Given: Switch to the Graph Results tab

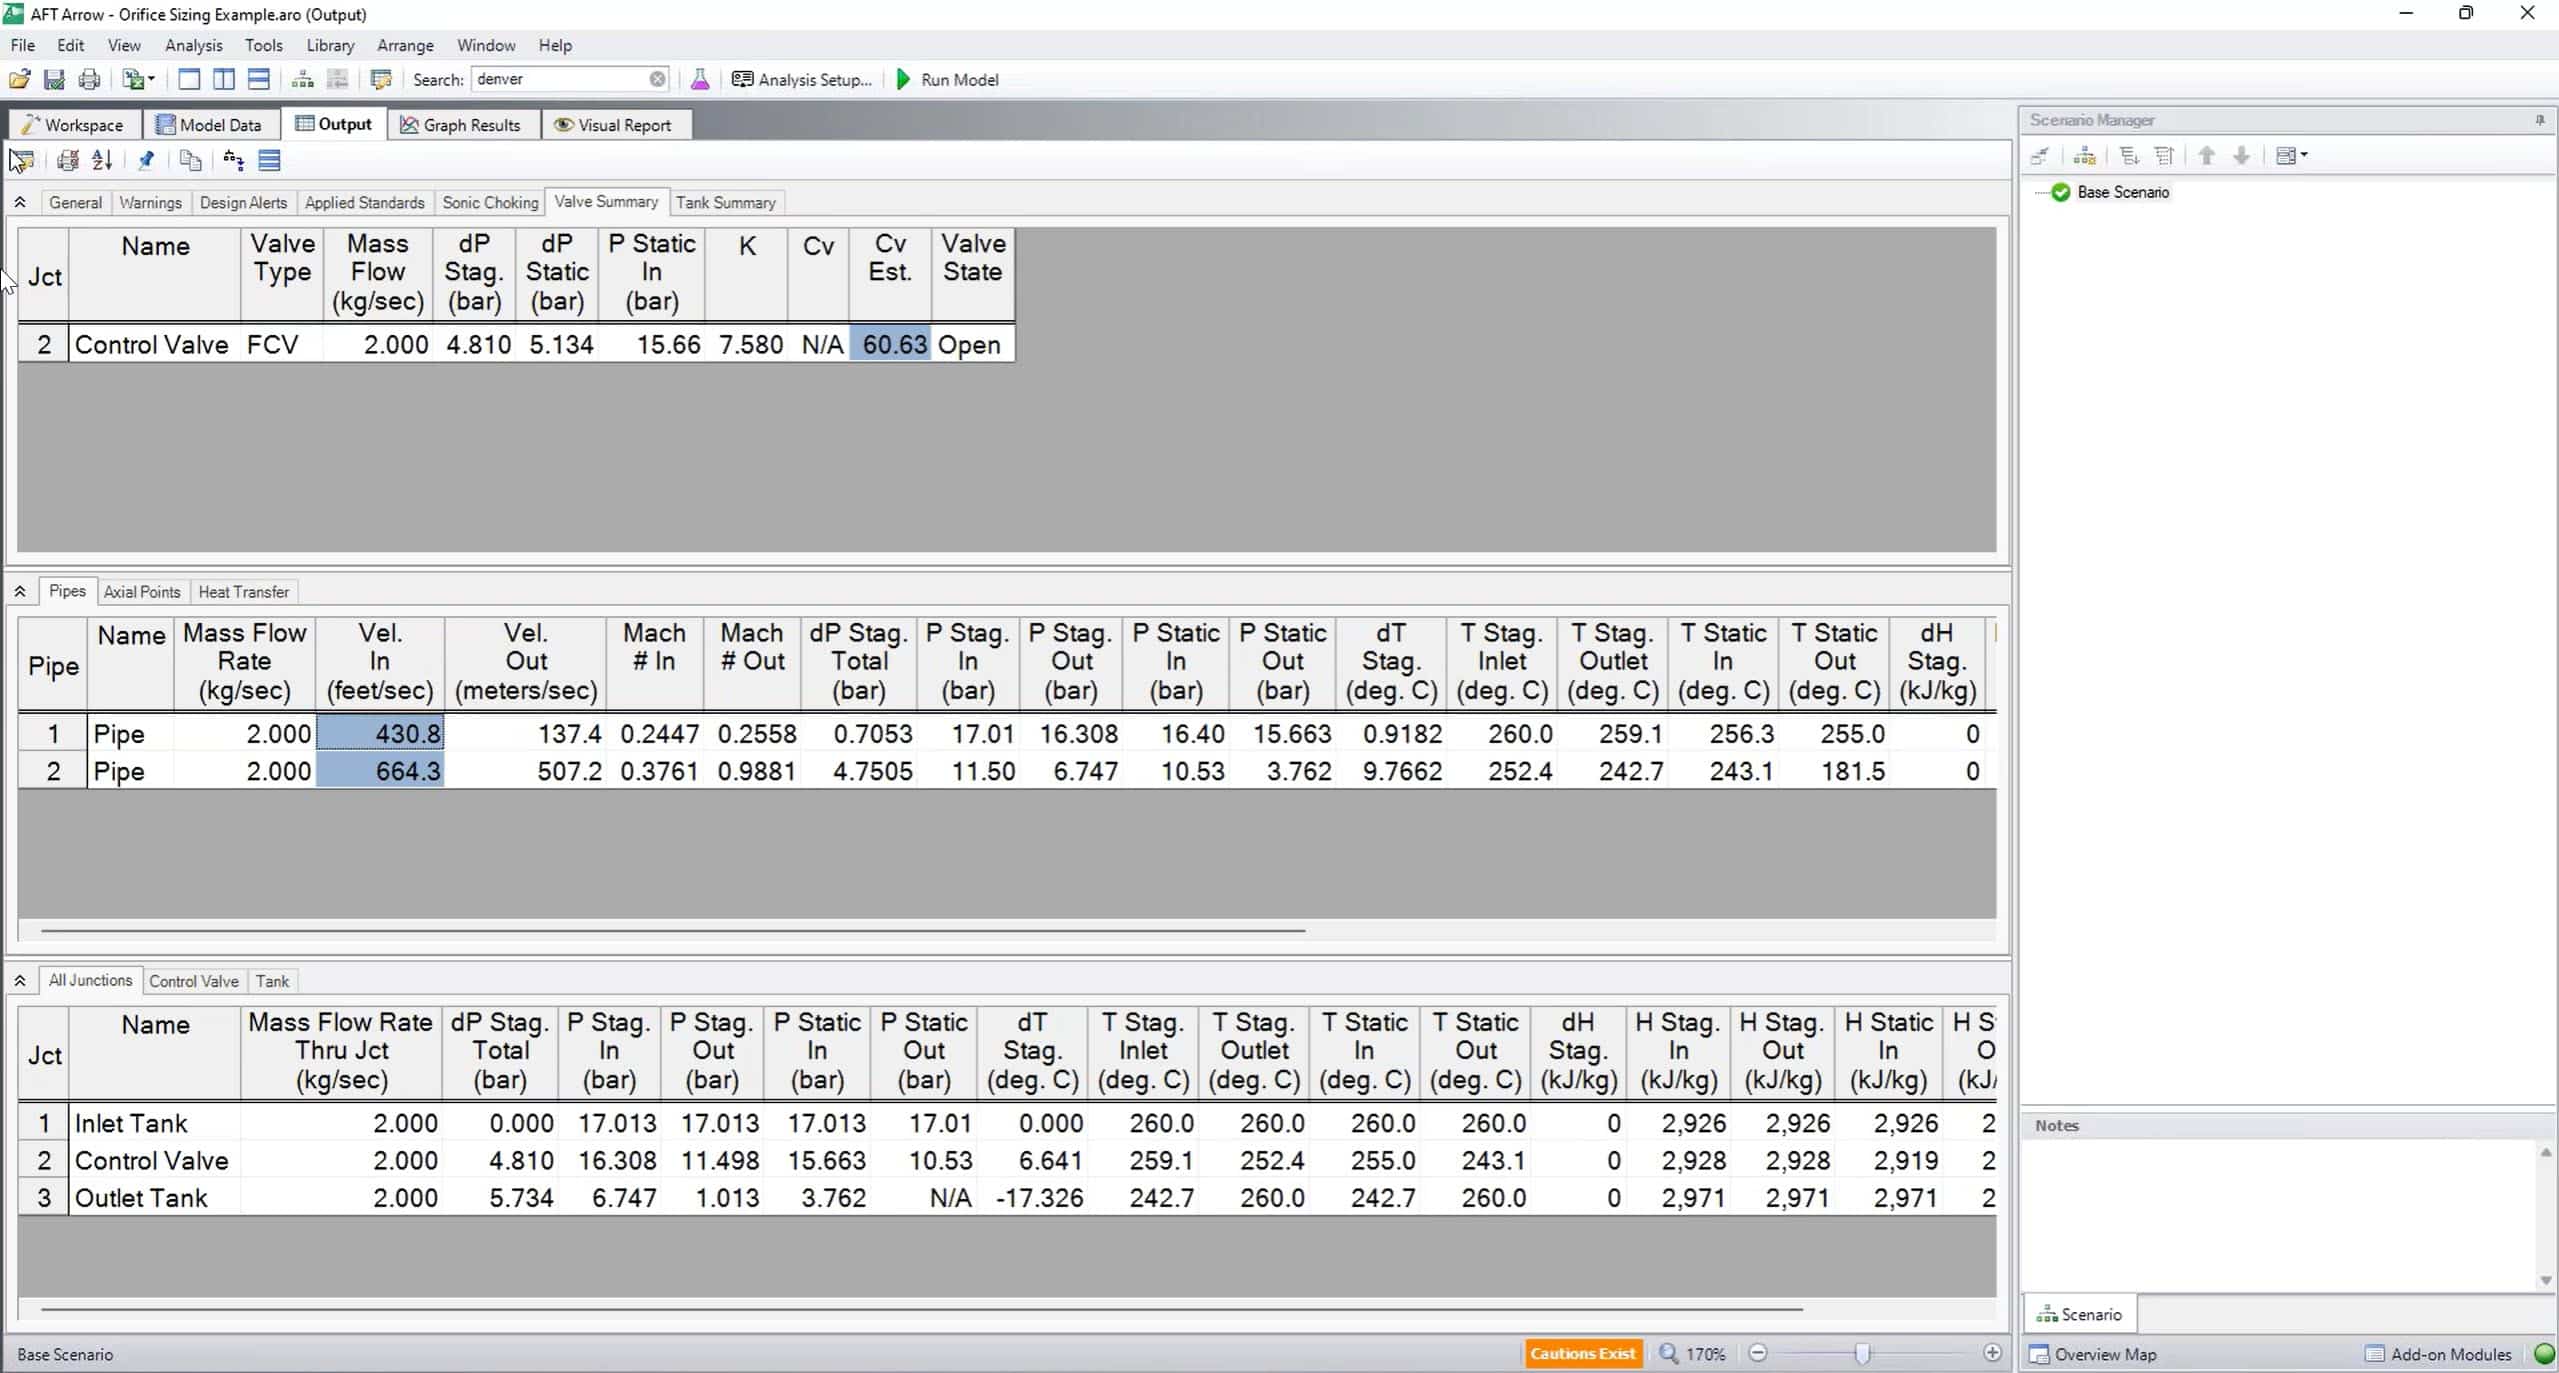Looking at the screenshot, I should point(461,125).
